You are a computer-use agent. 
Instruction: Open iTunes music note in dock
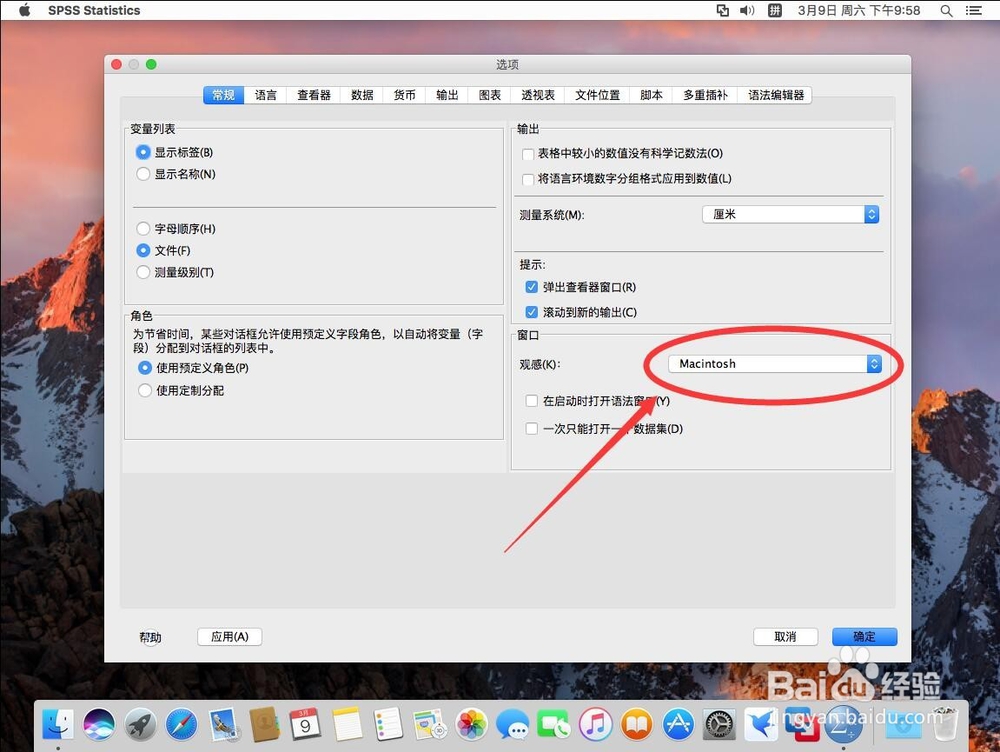click(x=595, y=725)
